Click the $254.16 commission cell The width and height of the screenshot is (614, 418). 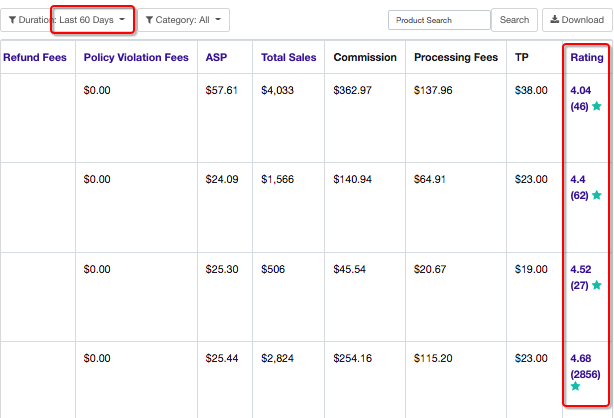coord(352,358)
